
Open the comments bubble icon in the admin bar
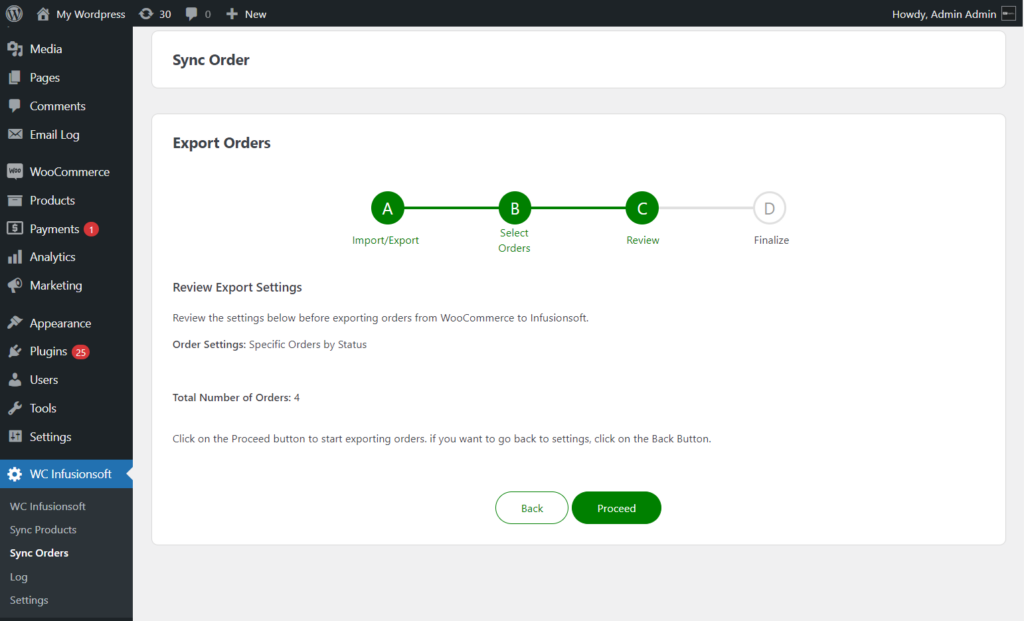pyautogui.click(x=191, y=14)
